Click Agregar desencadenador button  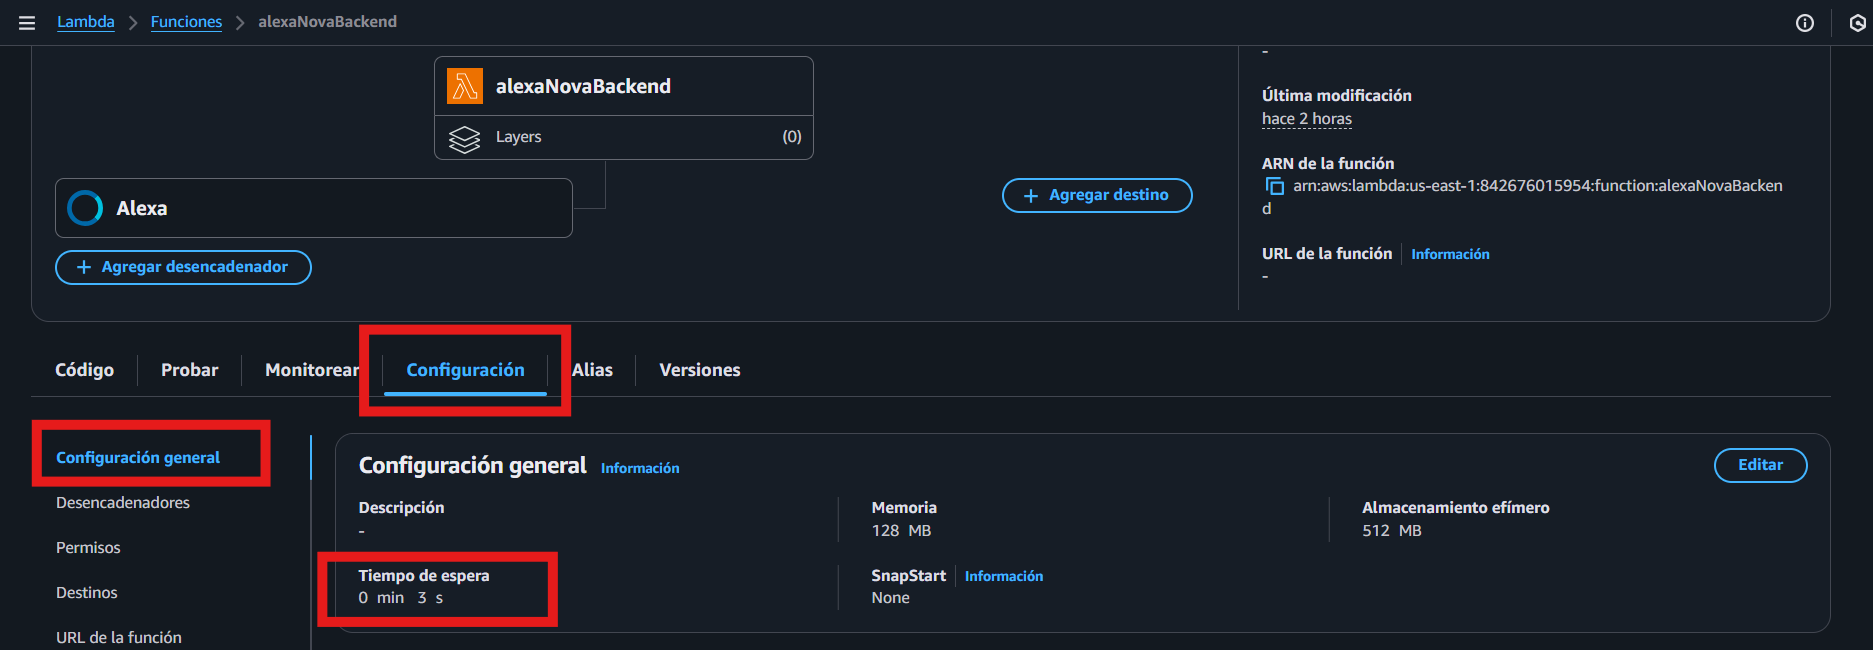click(x=183, y=267)
